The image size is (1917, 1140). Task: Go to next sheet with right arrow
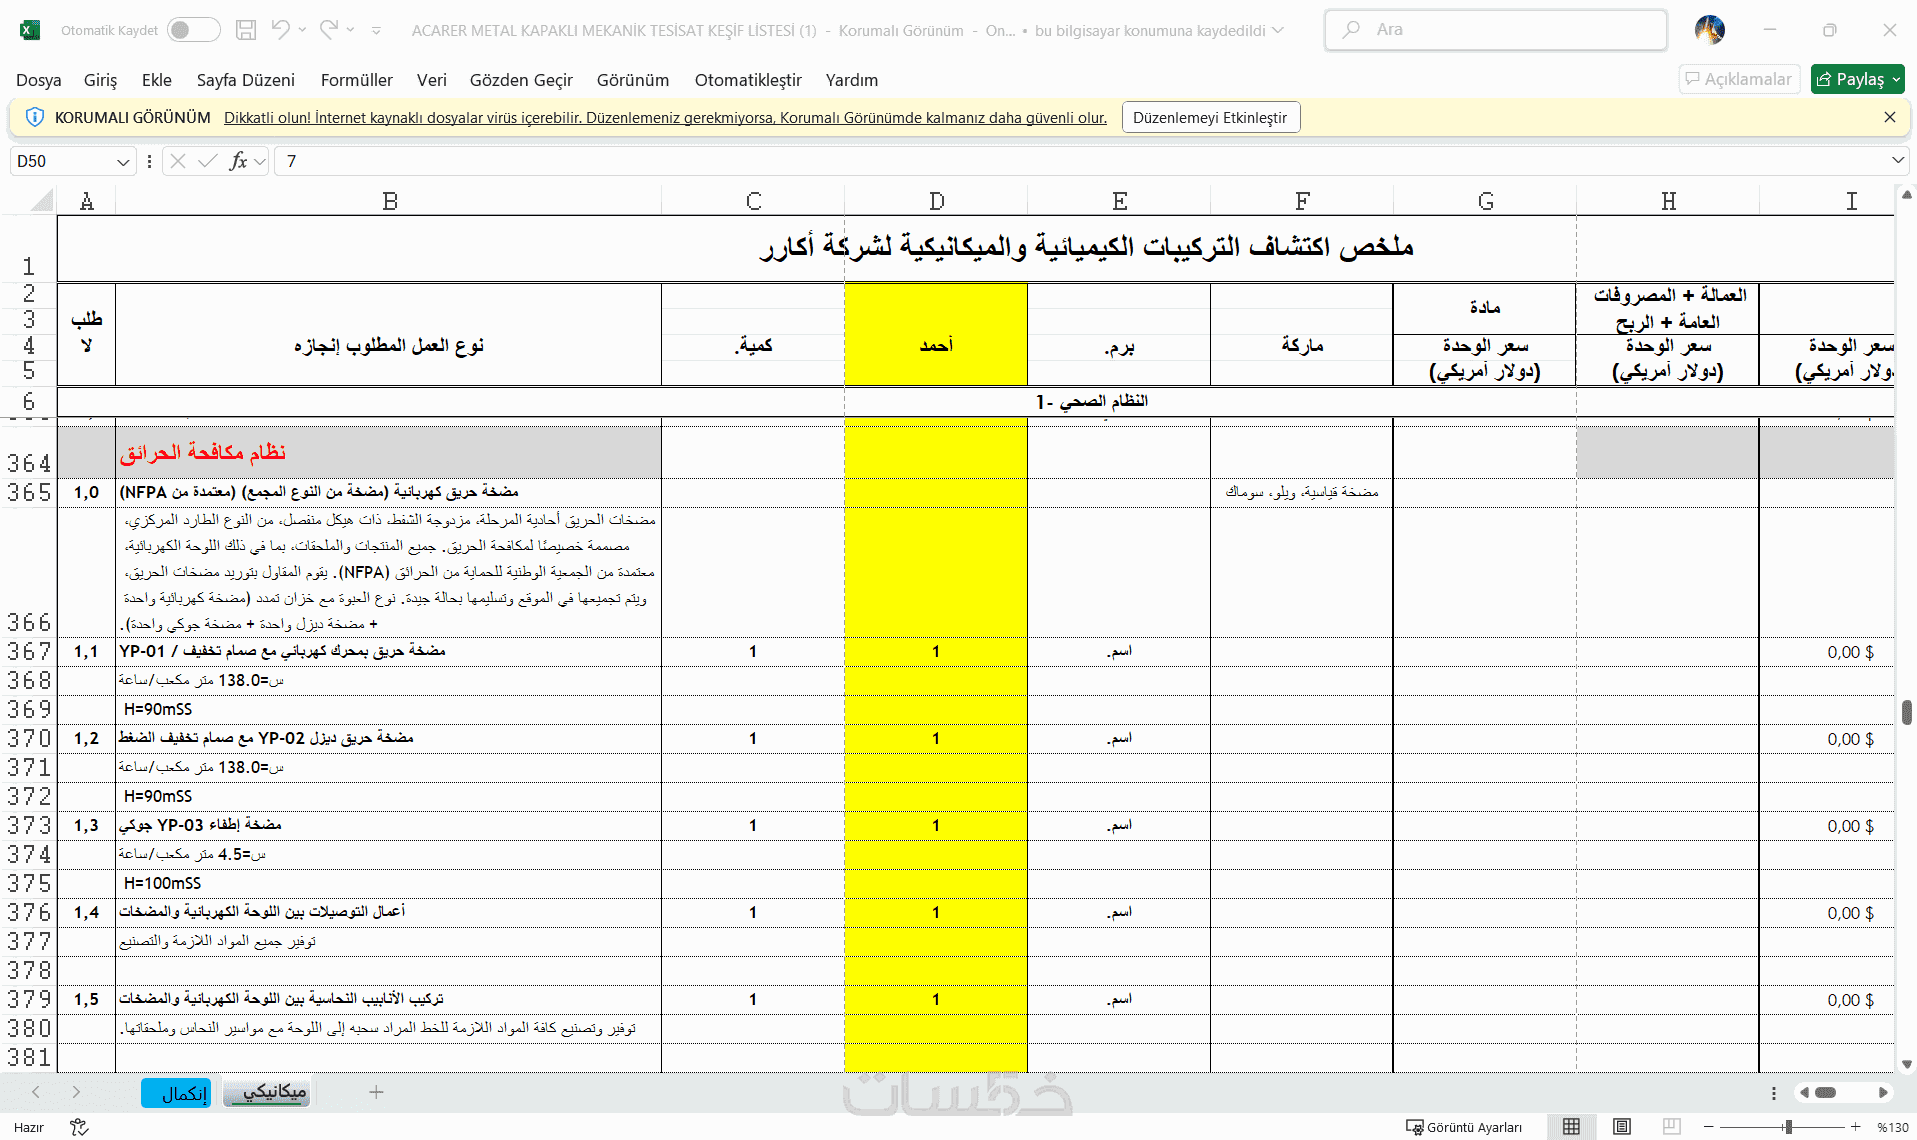tap(76, 1092)
